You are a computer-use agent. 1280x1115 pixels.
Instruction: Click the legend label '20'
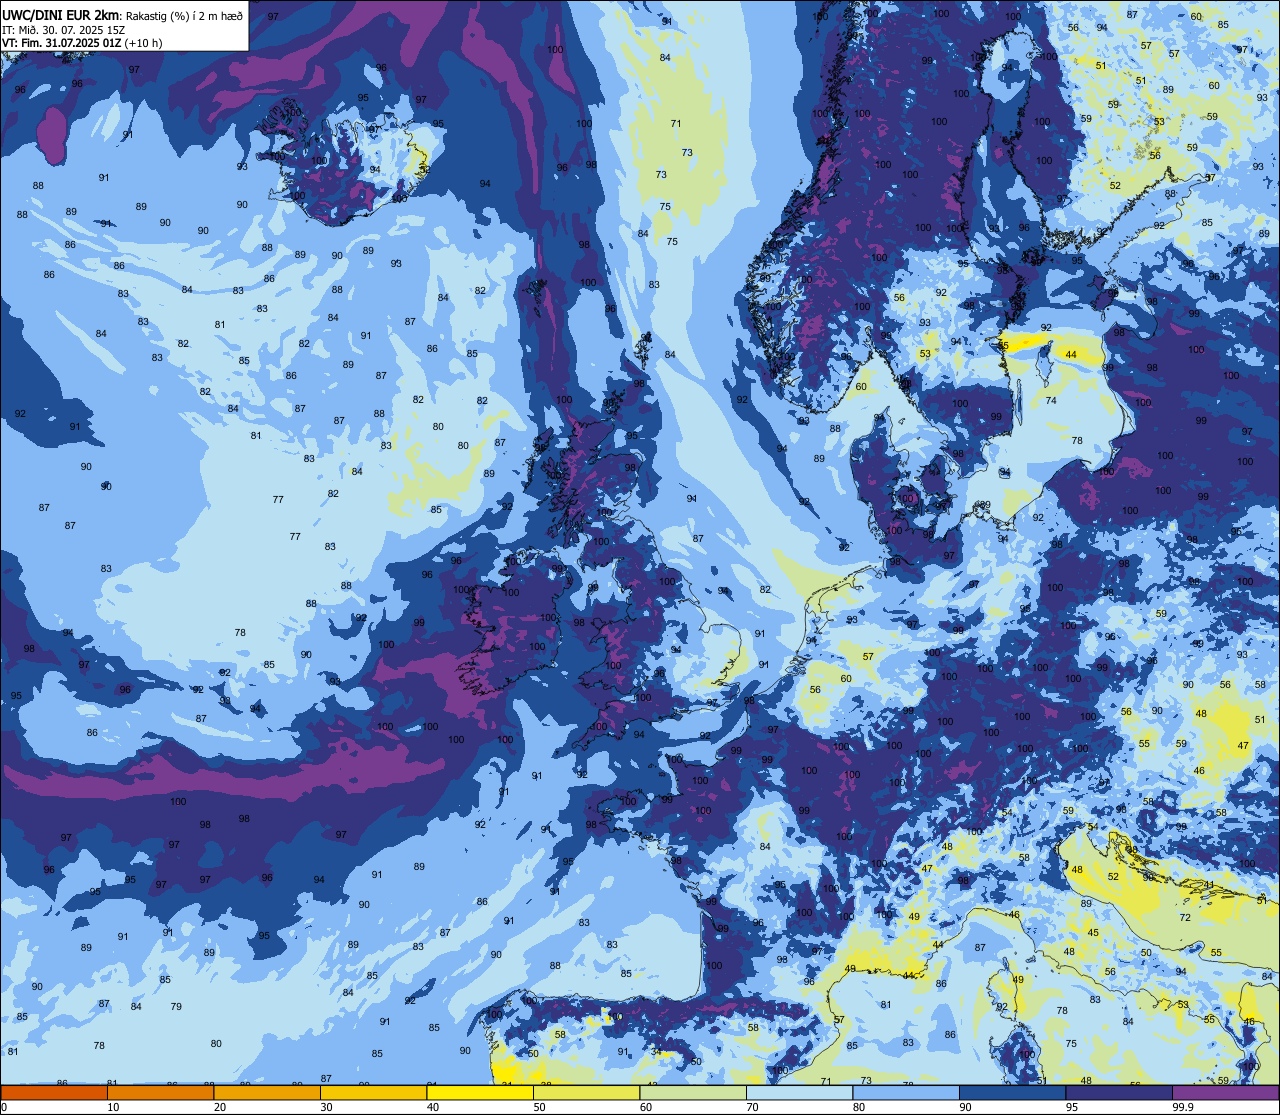point(220,1107)
